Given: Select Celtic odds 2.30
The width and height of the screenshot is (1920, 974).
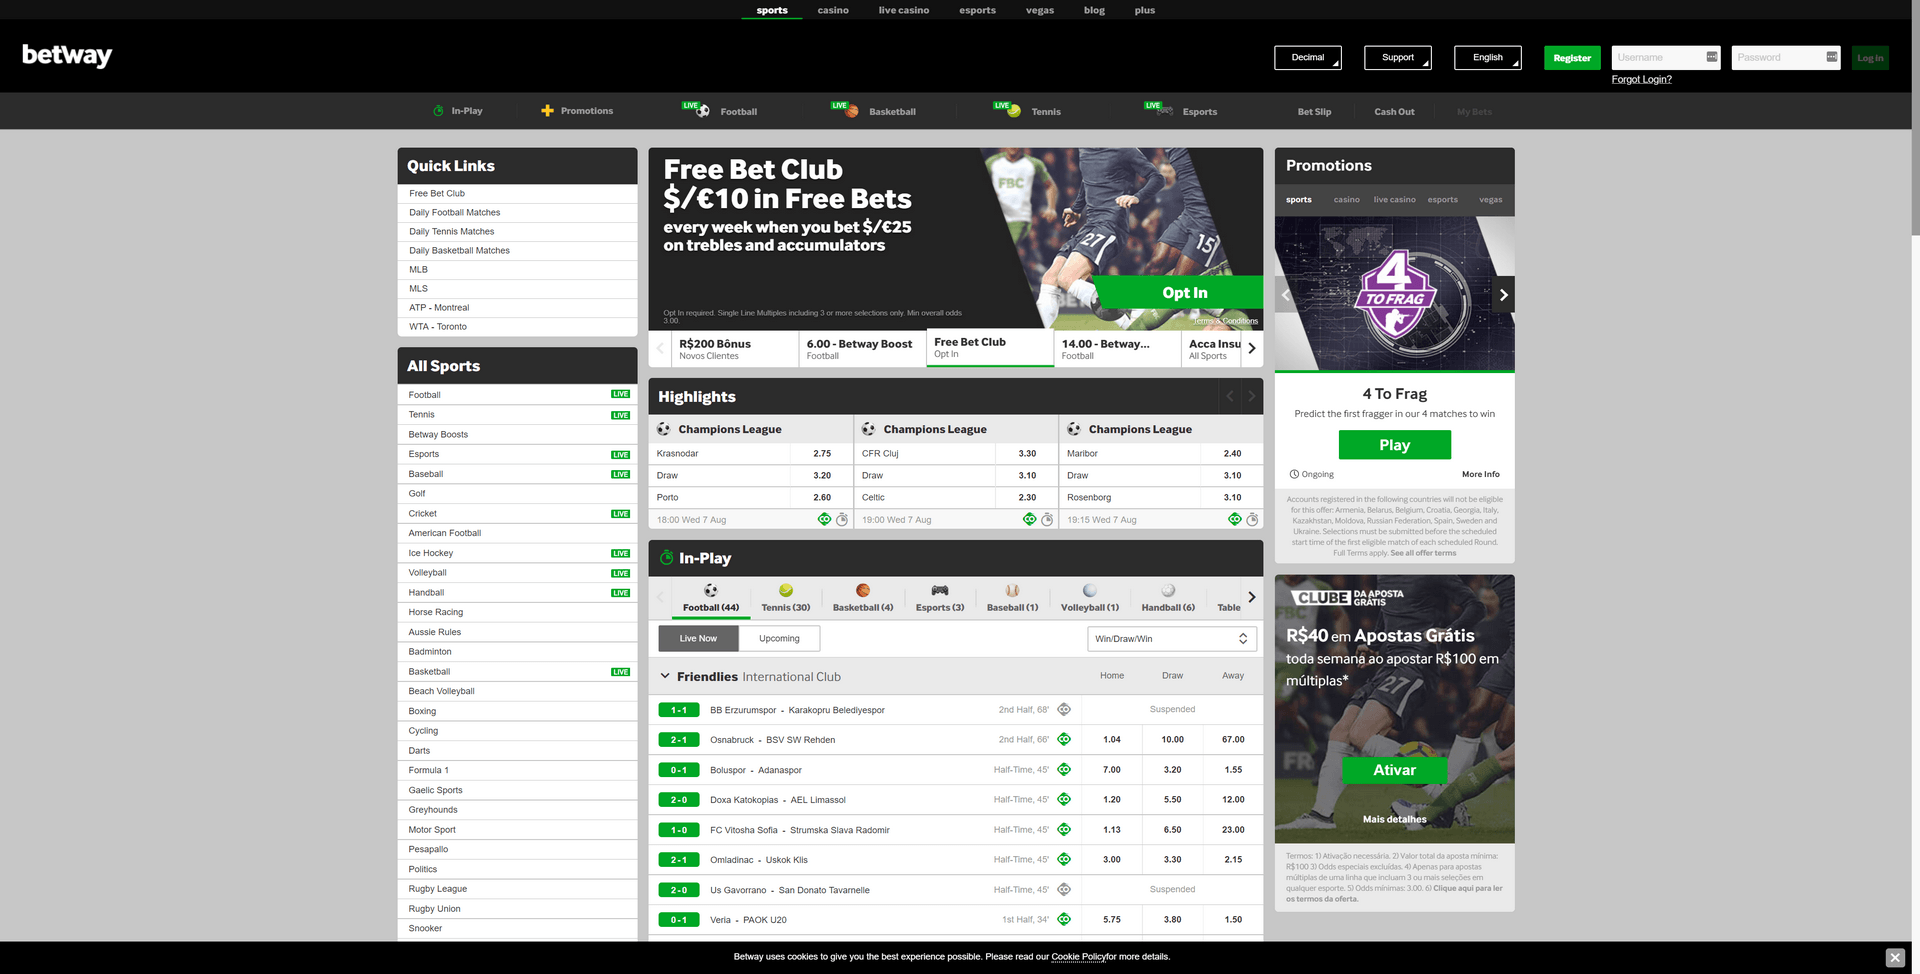Looking at the screenshot, I should (1027, 498).
